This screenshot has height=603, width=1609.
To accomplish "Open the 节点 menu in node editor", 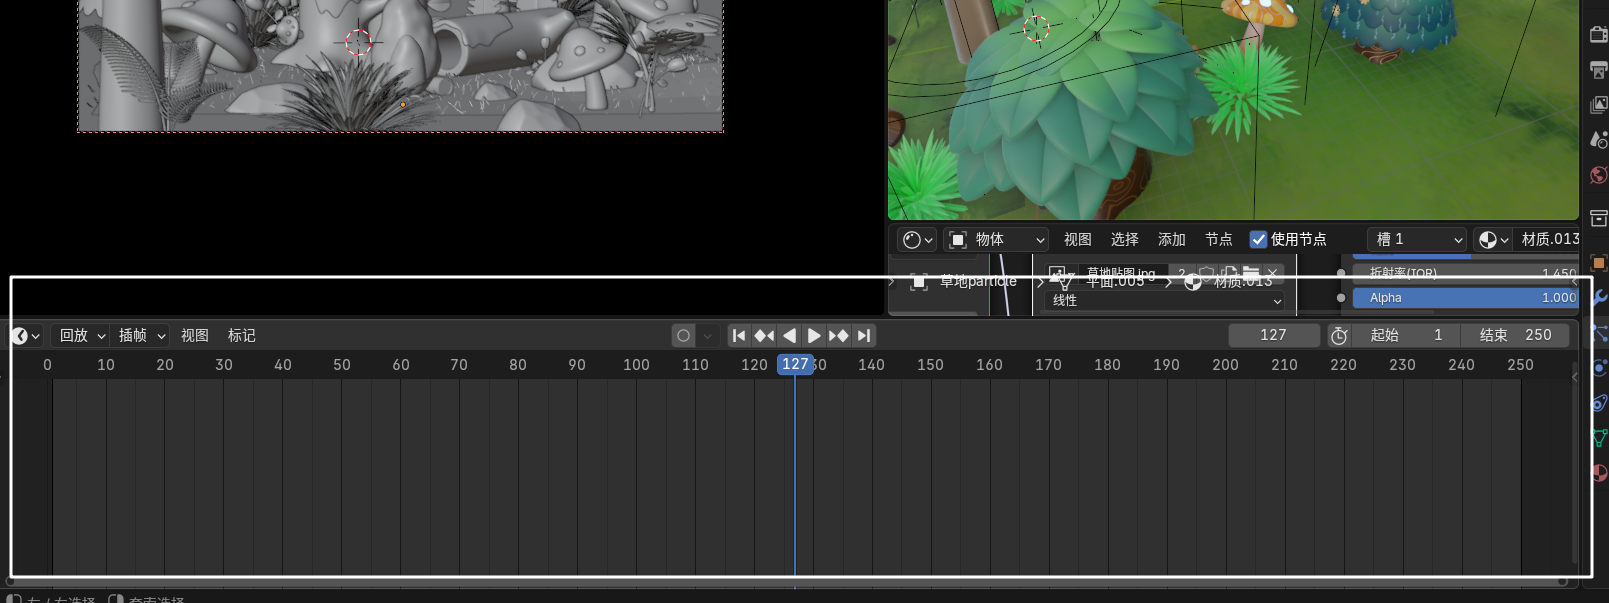I will coord(1218,240).
